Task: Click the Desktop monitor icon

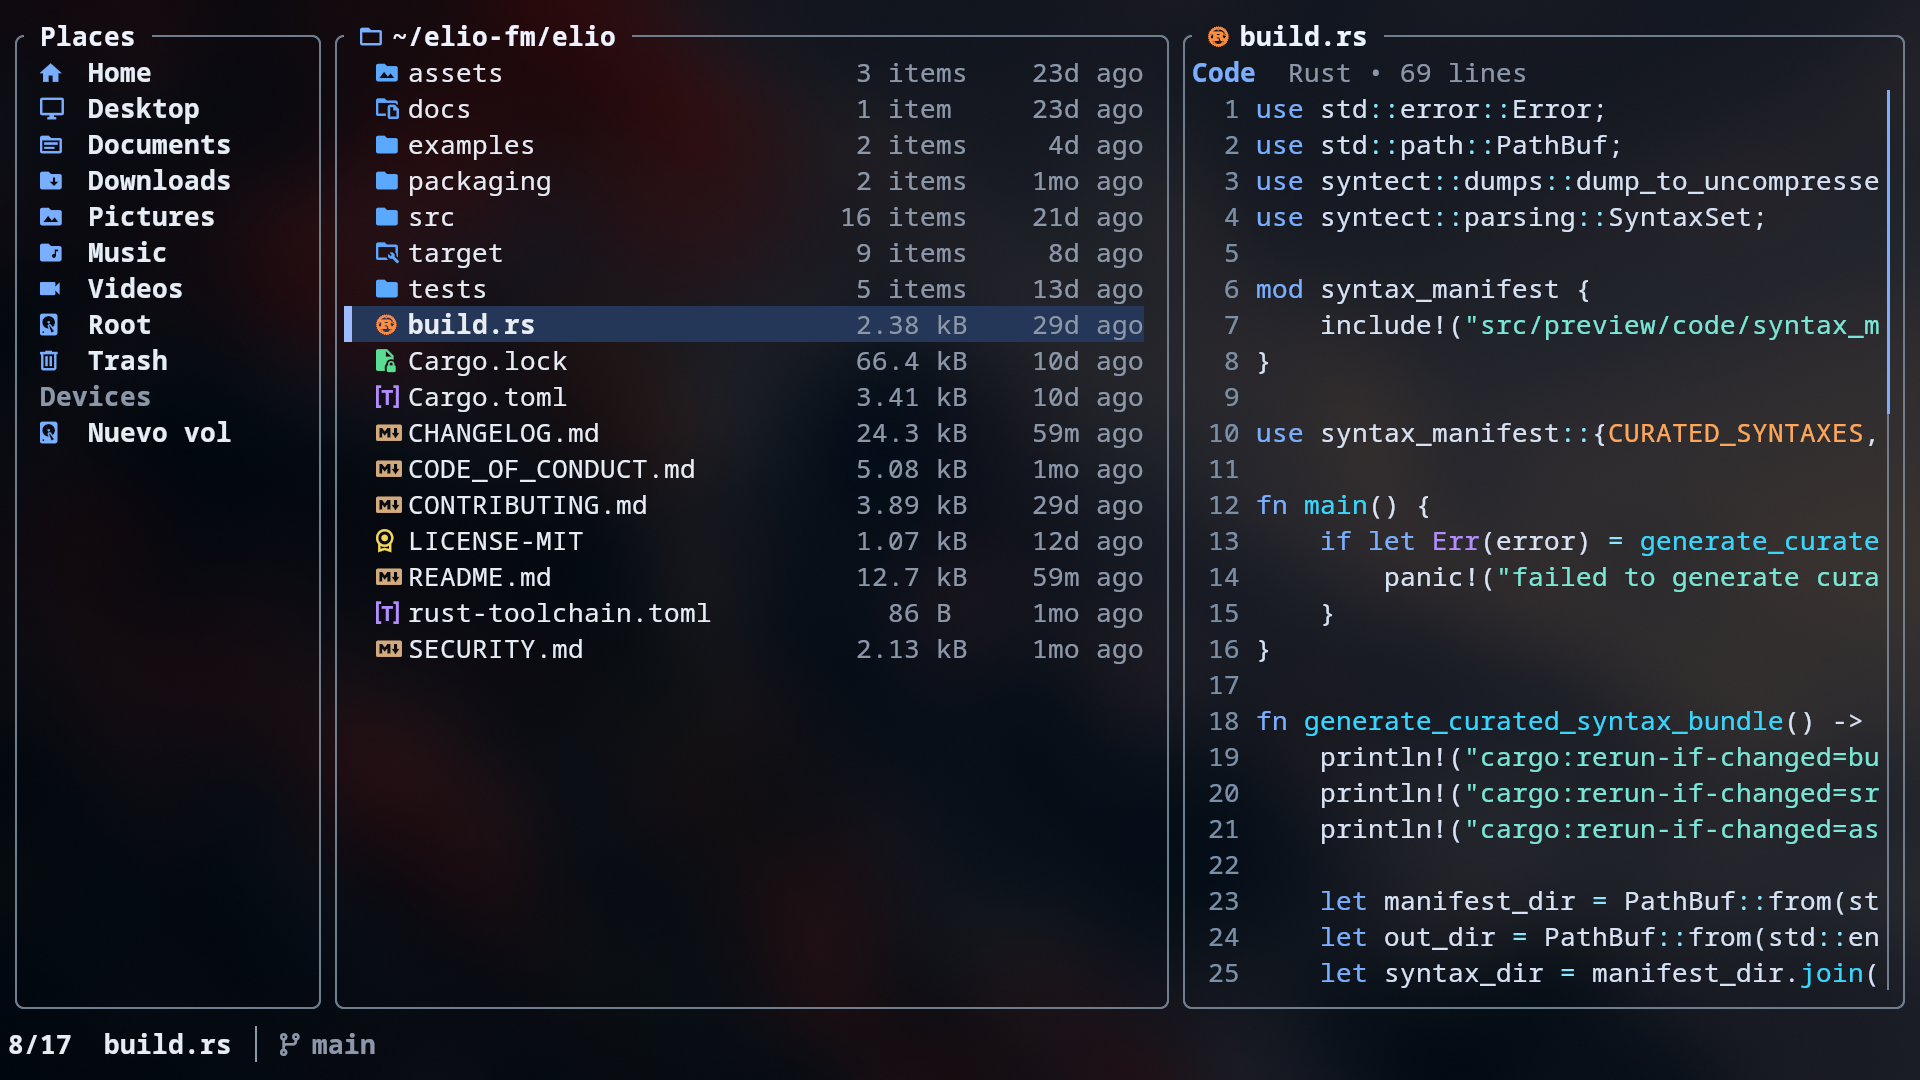Action: click(51, 109)
